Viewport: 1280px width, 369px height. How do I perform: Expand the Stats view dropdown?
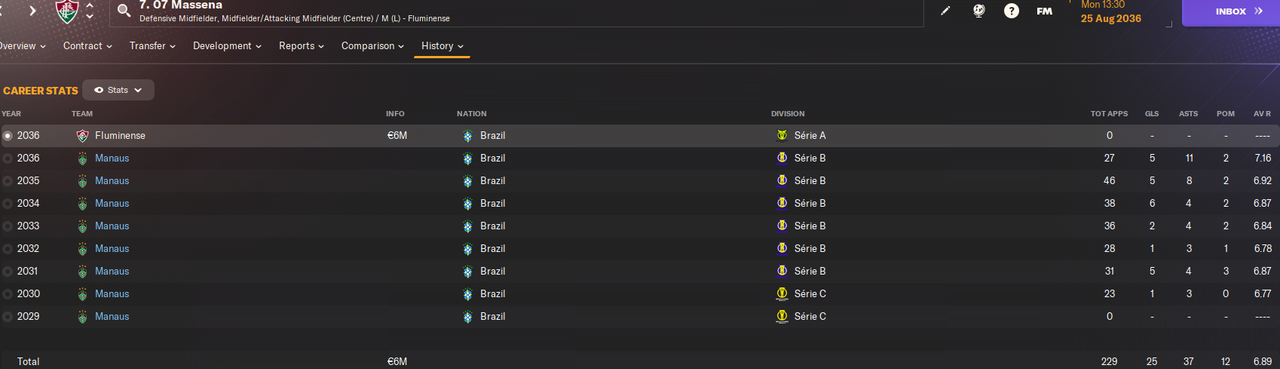[118, 90]
